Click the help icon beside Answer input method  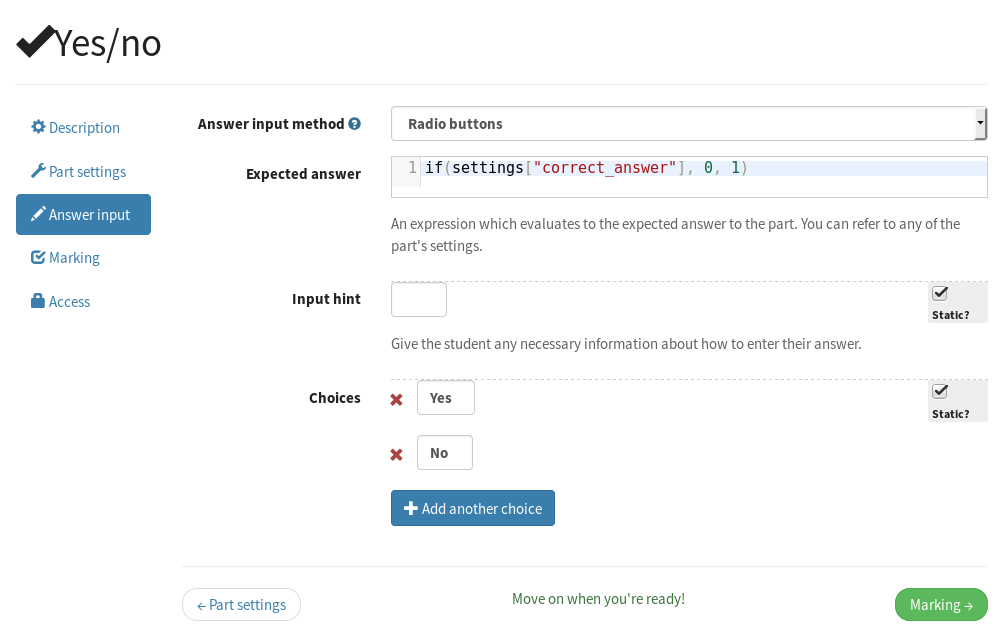[x=354, y=124]
